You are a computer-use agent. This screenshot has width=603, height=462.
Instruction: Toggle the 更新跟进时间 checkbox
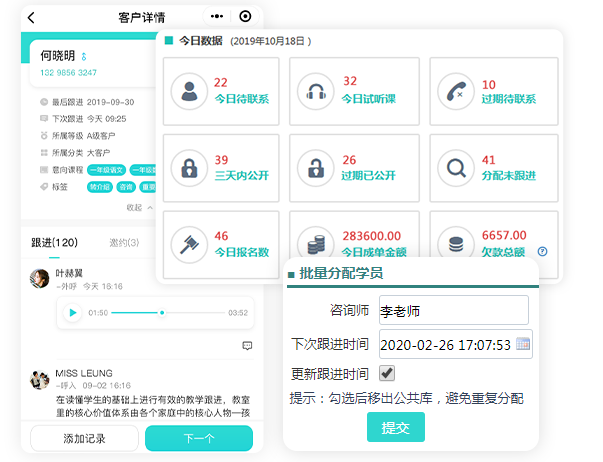click(387, 373)
